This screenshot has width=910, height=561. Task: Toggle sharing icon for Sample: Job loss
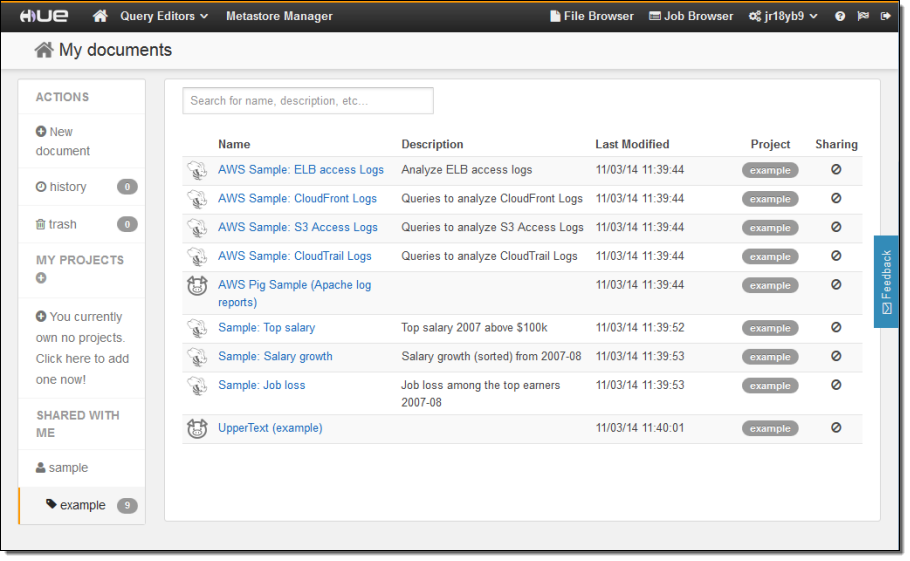pos(836,385)
